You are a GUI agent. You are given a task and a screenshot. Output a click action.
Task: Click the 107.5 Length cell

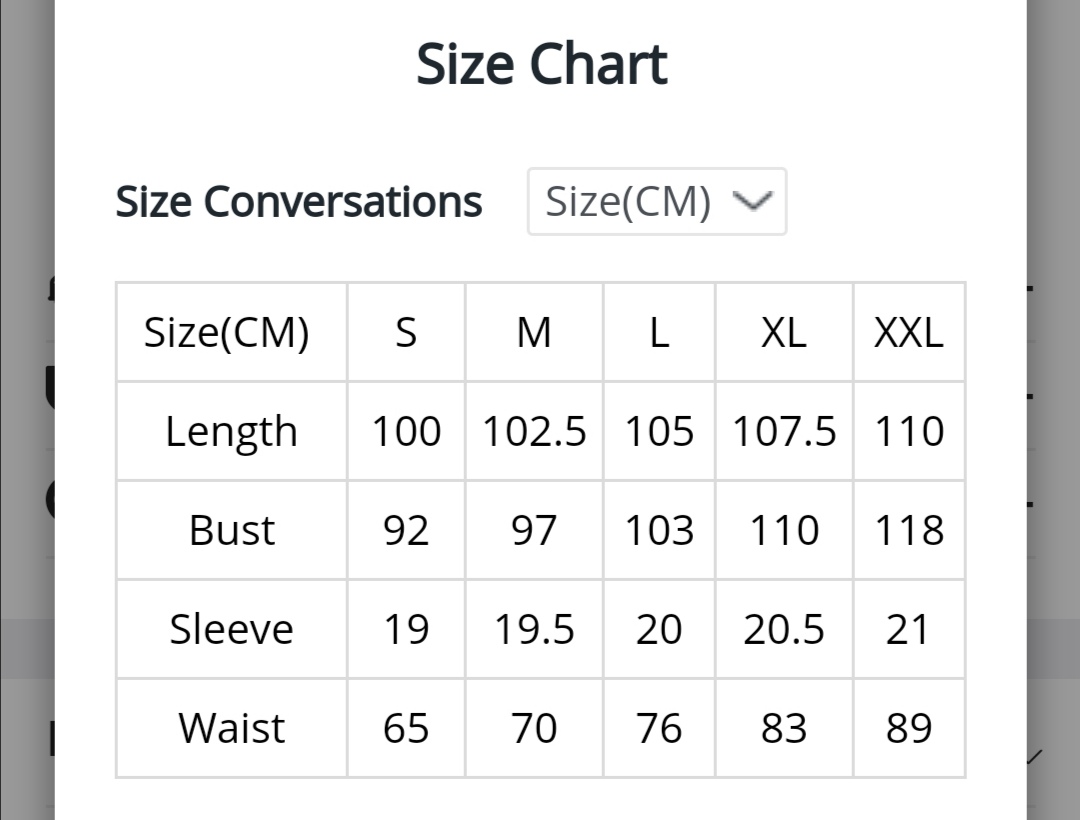784,431
